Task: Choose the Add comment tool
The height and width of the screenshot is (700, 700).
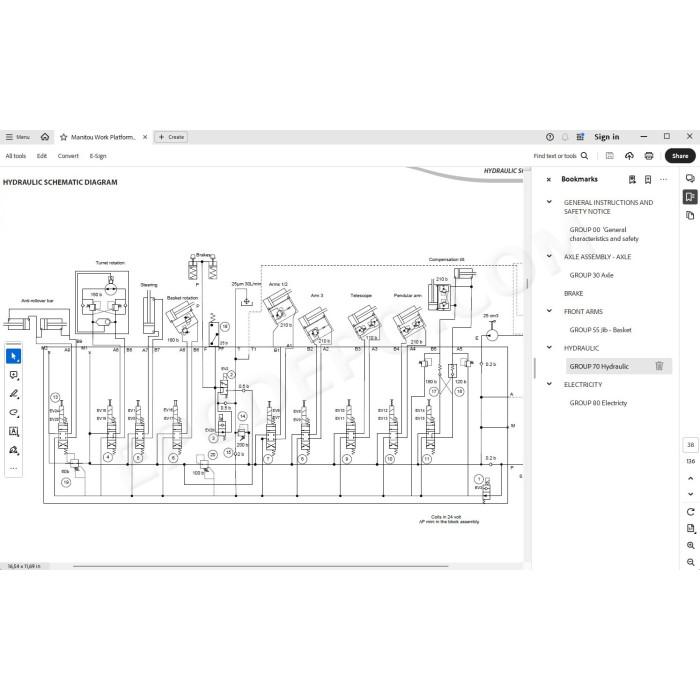Action: click(13, 375)
